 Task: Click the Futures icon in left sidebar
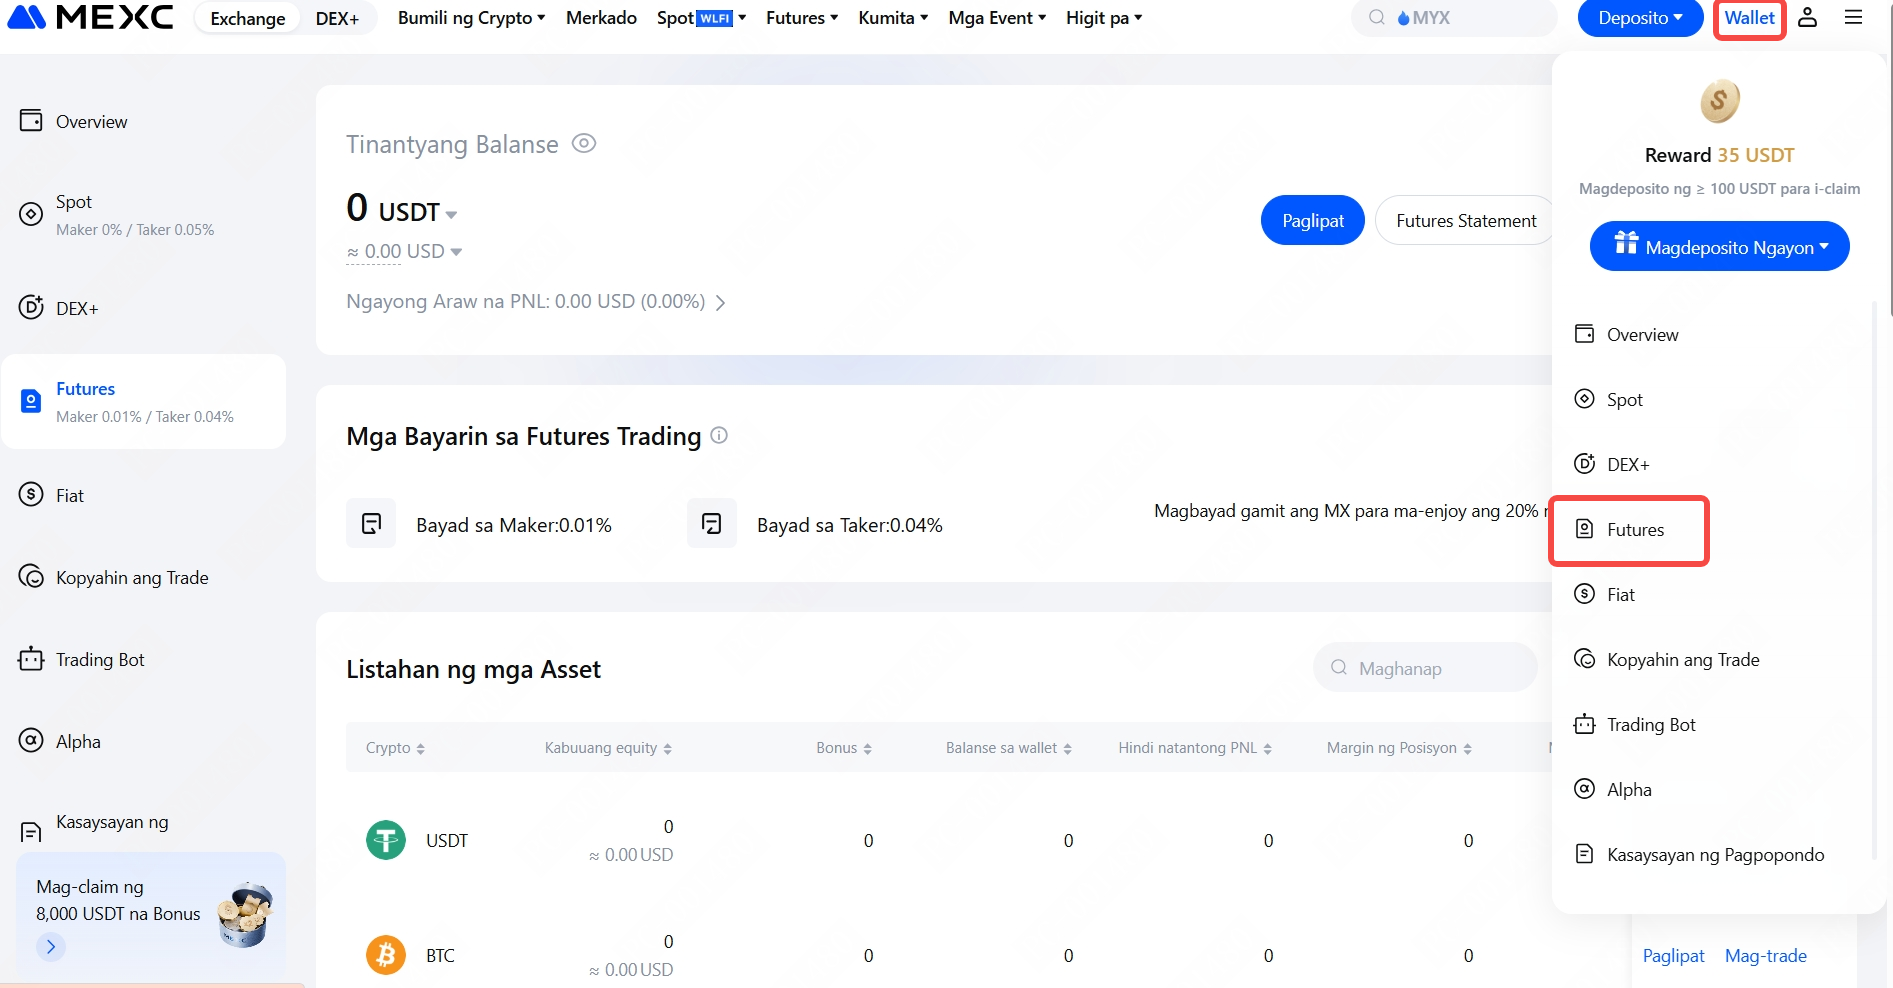pyautogui.click(x=31, y=401)
